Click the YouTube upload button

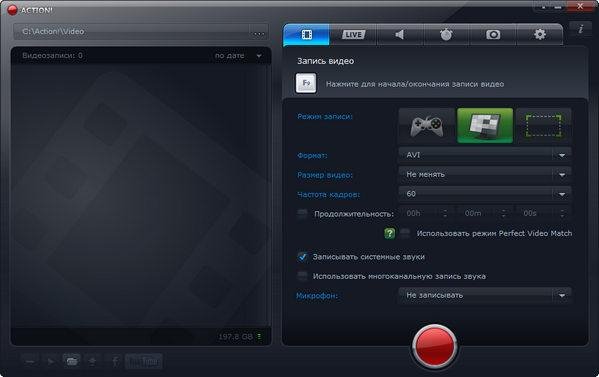144,361
